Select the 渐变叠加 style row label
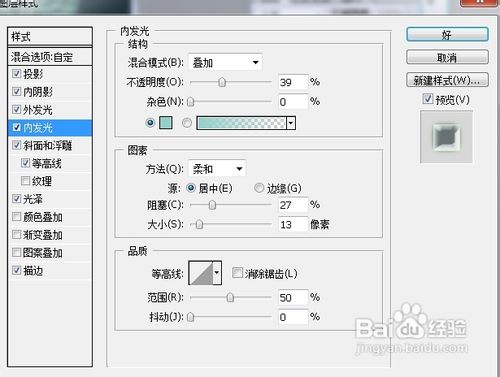This screenshot has height=377, width=500. [43, 235]
